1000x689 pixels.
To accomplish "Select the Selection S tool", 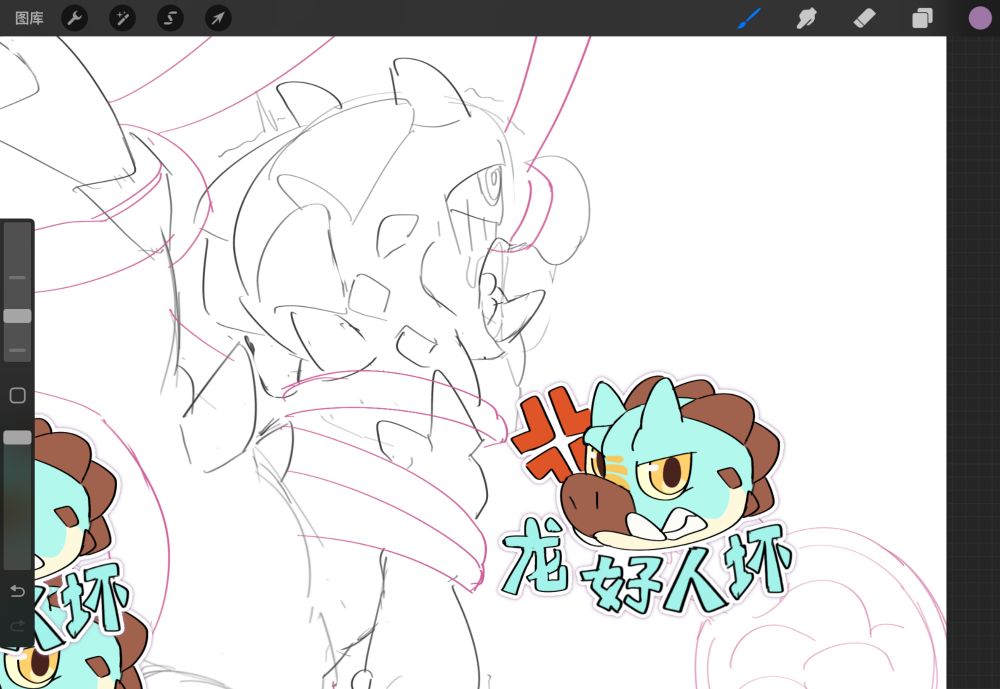I will pyautogui.click(x=170, y=19).
